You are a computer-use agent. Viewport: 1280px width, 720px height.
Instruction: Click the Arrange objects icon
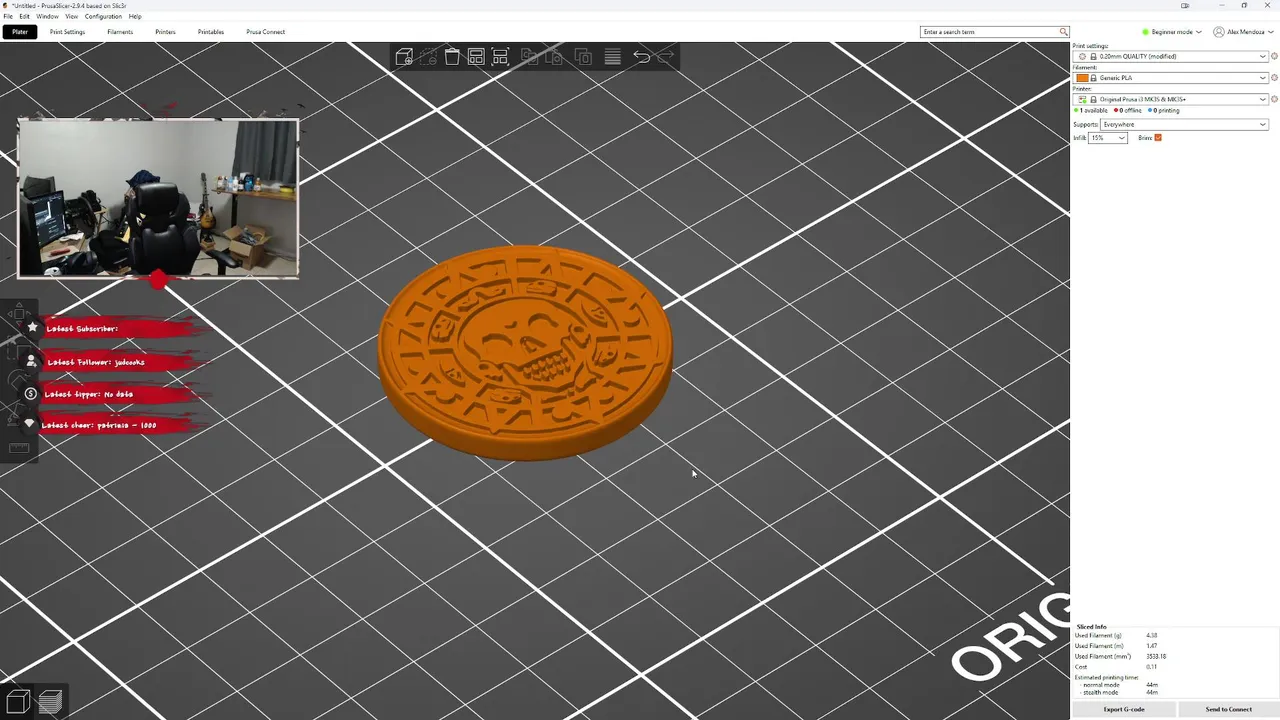click(476, 57)
